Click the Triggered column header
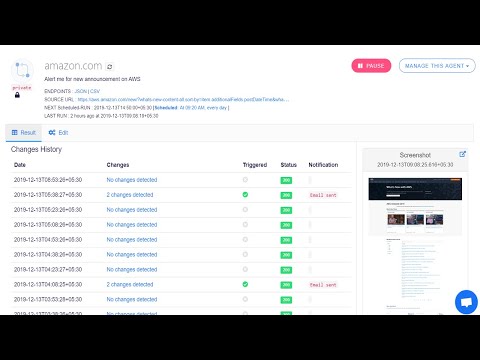The height and width of the screenshot is (360, 480). point(255,165)
